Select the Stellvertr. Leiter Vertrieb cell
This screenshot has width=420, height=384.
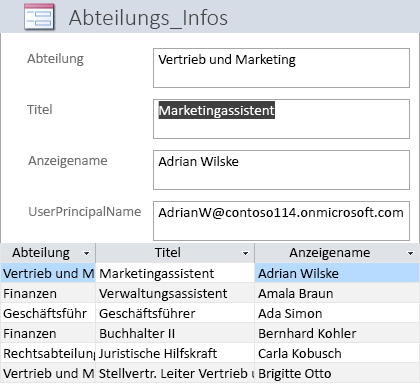point(175,373)
